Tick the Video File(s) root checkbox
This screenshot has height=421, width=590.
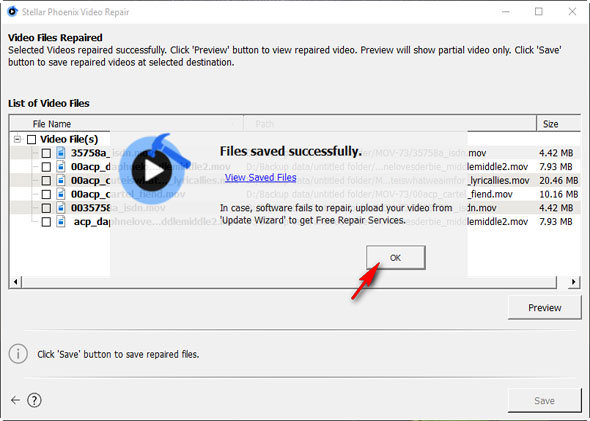32,140
